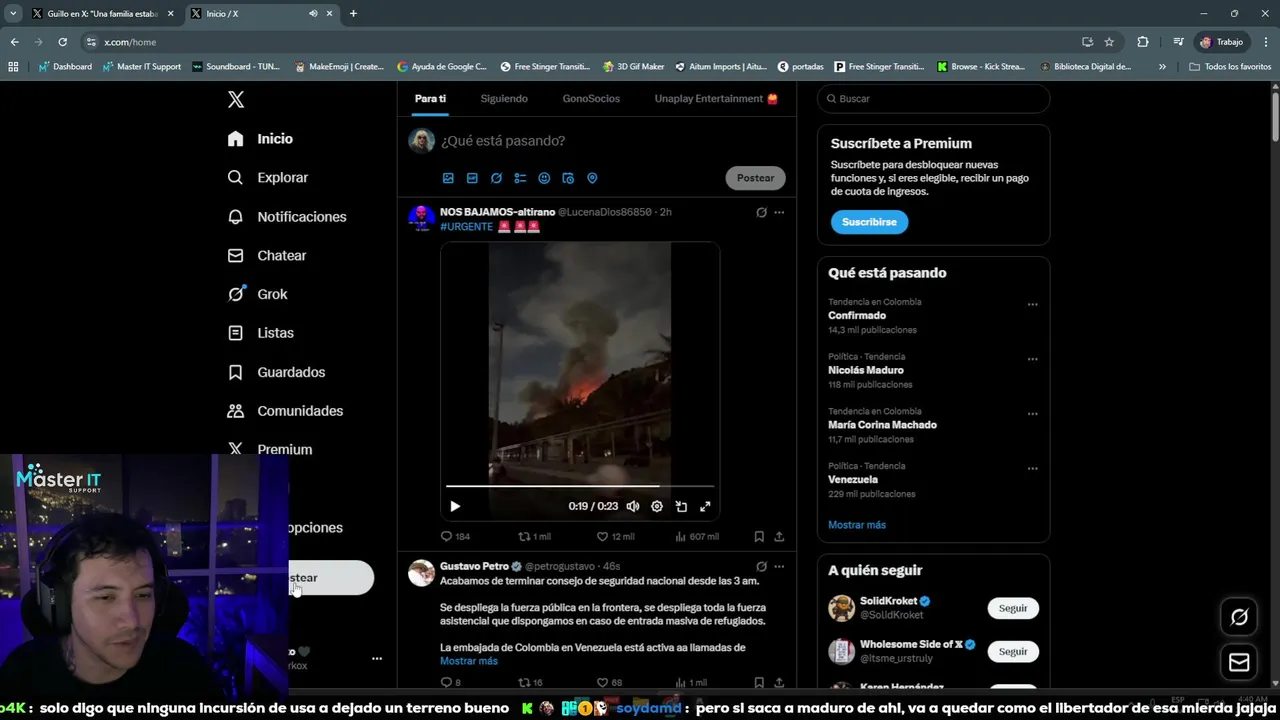Open floating Grok button
The height and width of the screenshot is (720, 1280).
1239,617
